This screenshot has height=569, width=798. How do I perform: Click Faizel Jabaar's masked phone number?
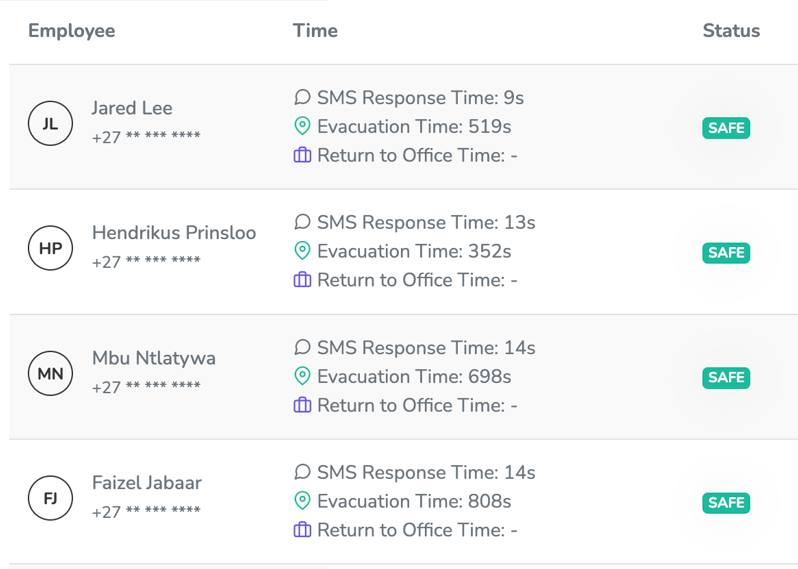(146, 512)
